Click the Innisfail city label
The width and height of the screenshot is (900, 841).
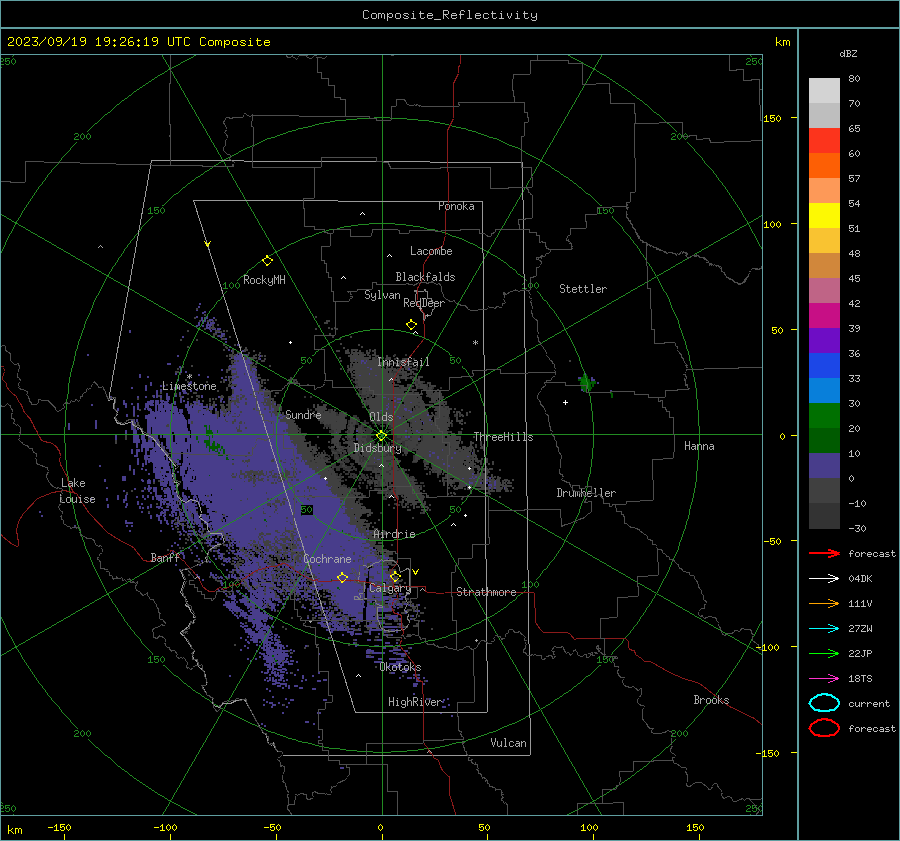tap(403, 362)
